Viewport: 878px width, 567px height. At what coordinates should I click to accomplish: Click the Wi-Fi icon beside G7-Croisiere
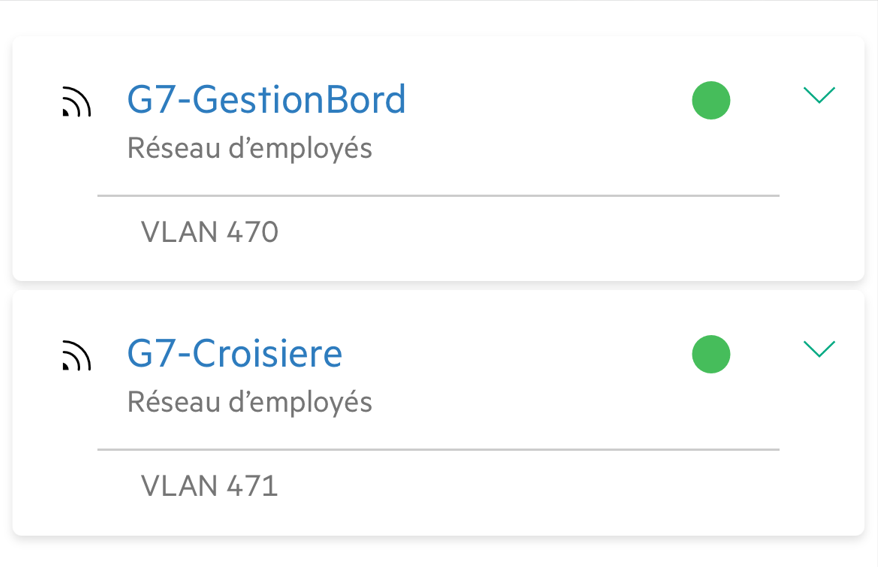[76, 356]
